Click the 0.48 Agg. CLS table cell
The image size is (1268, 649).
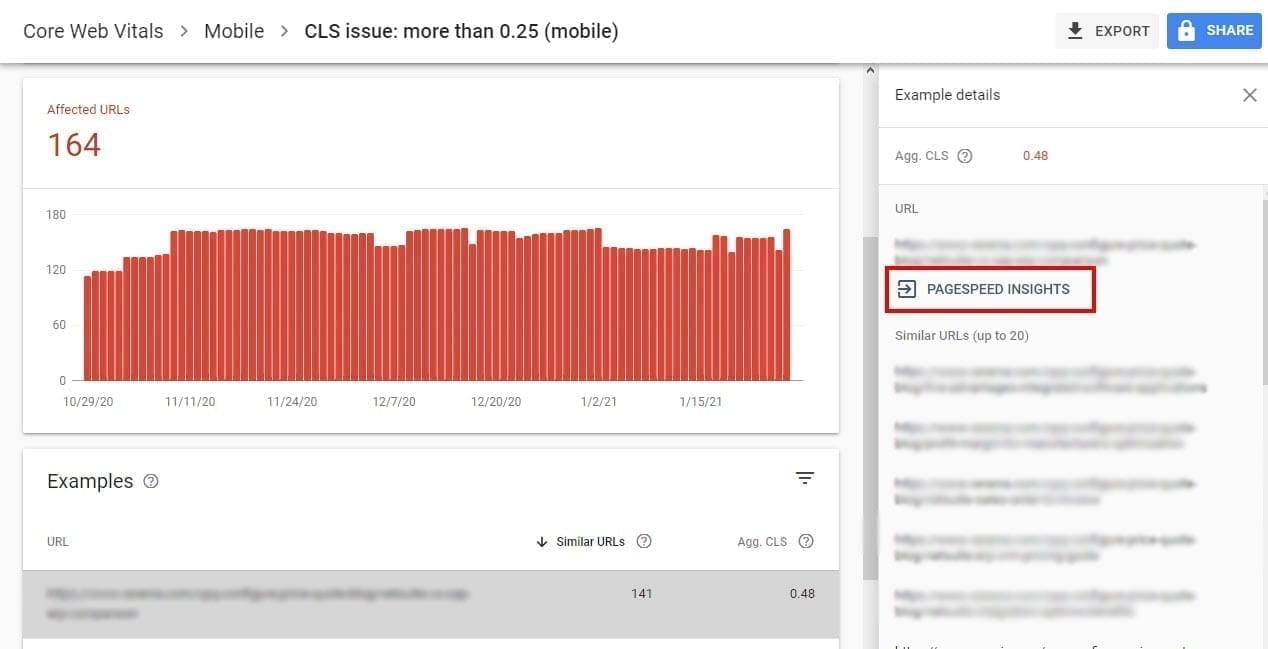point(802,593)
